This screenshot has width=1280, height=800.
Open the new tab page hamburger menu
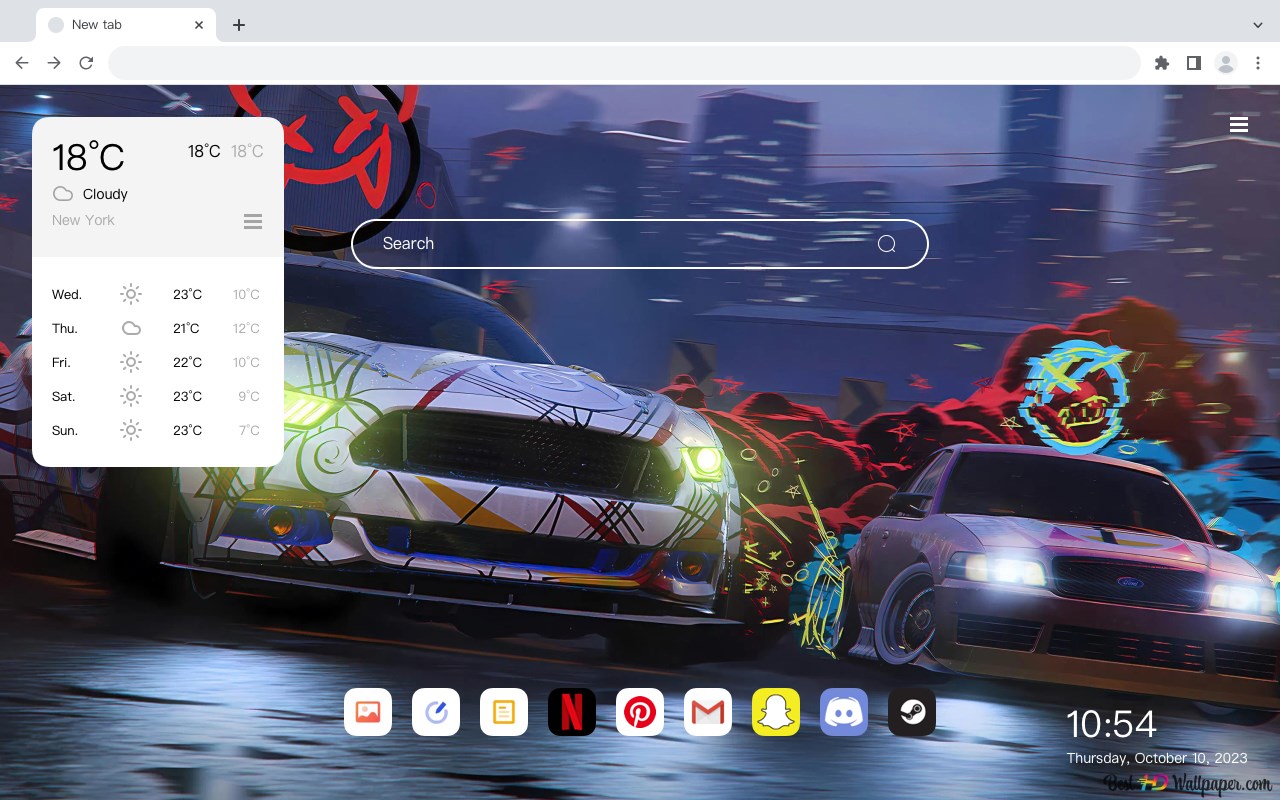tap(1239, 125)
